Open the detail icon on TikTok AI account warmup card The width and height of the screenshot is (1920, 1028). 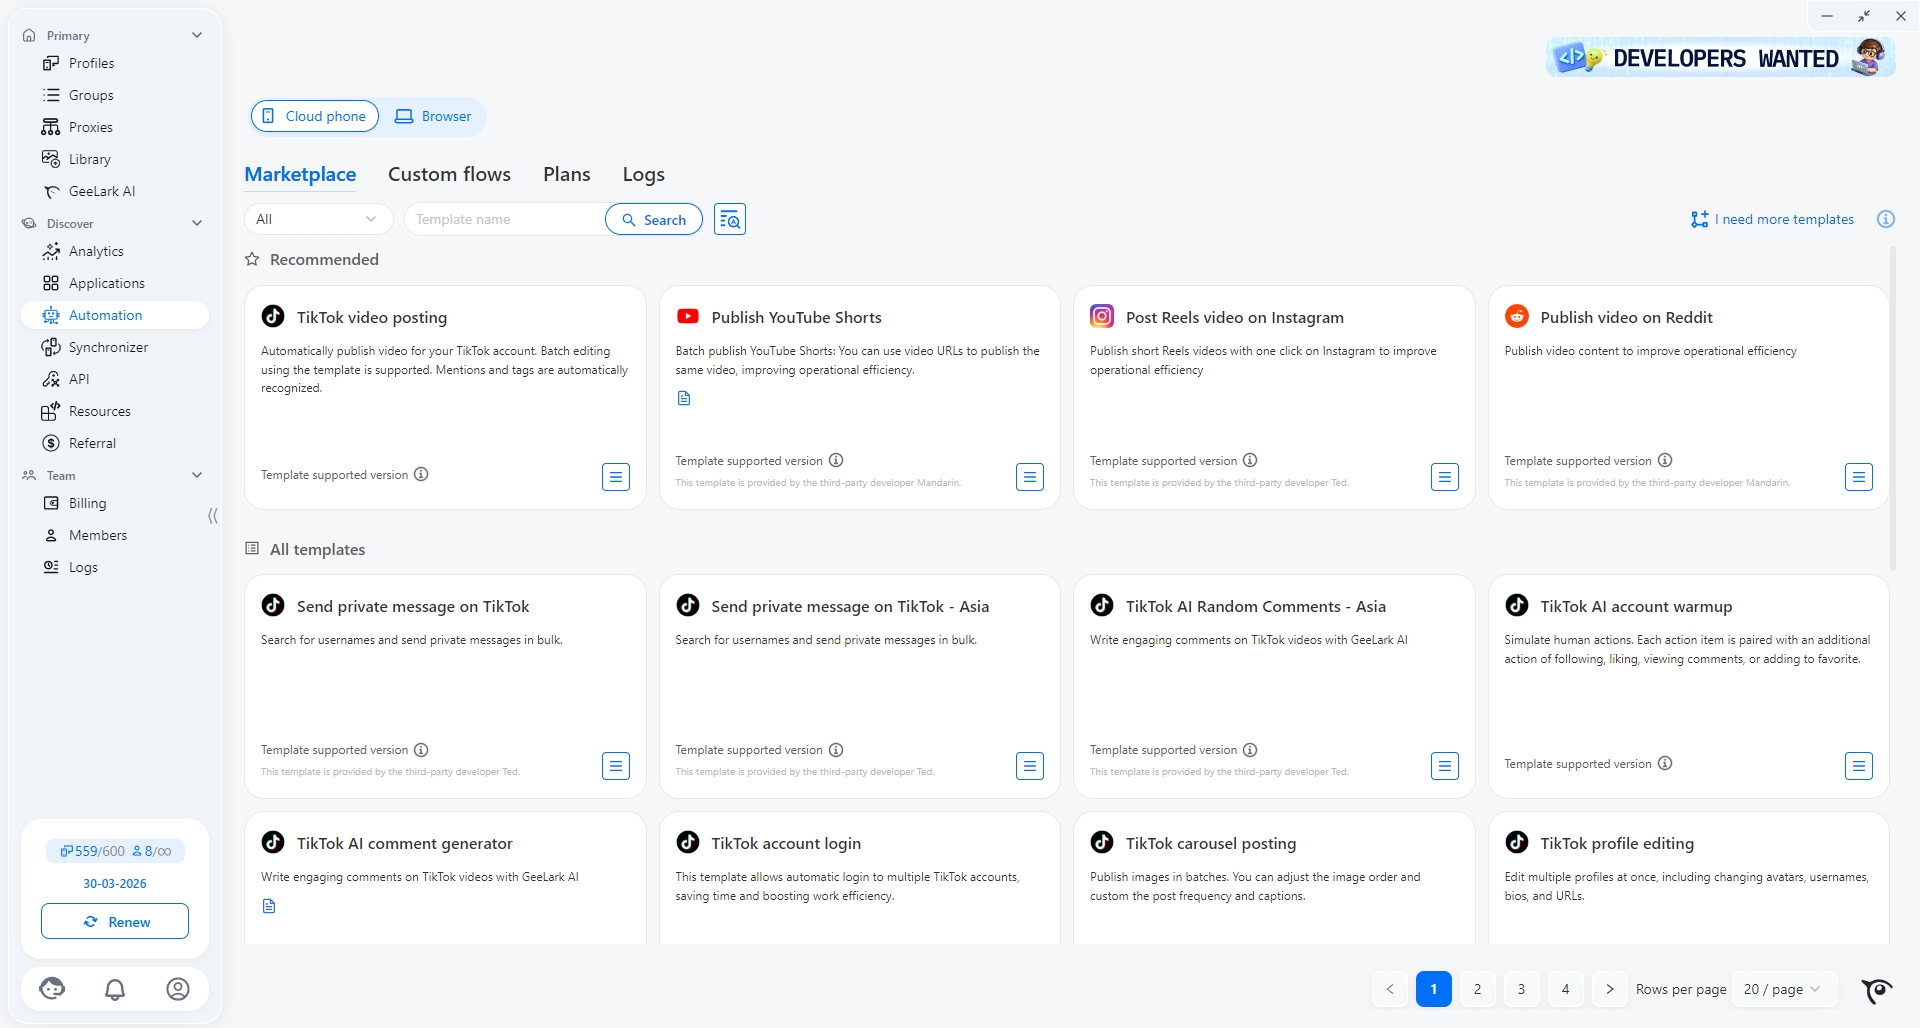coord(1859,766)
